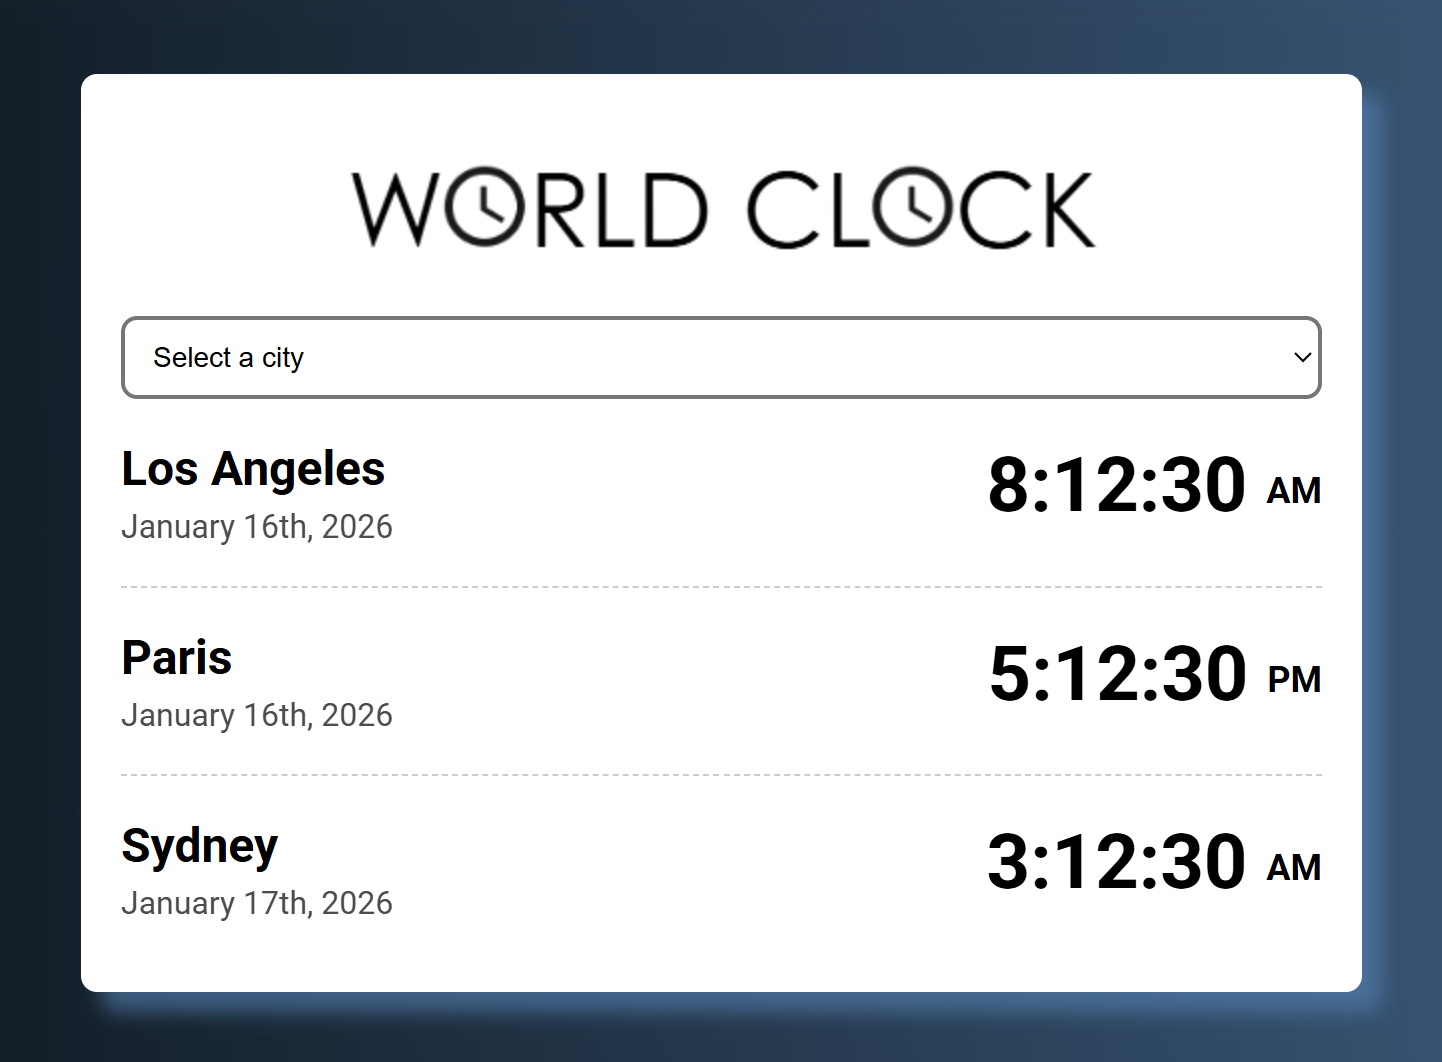Click the AM indicator on the Sydney row
Image resolution: width=1442 pixels, height=1062 pixels.
1294,866
